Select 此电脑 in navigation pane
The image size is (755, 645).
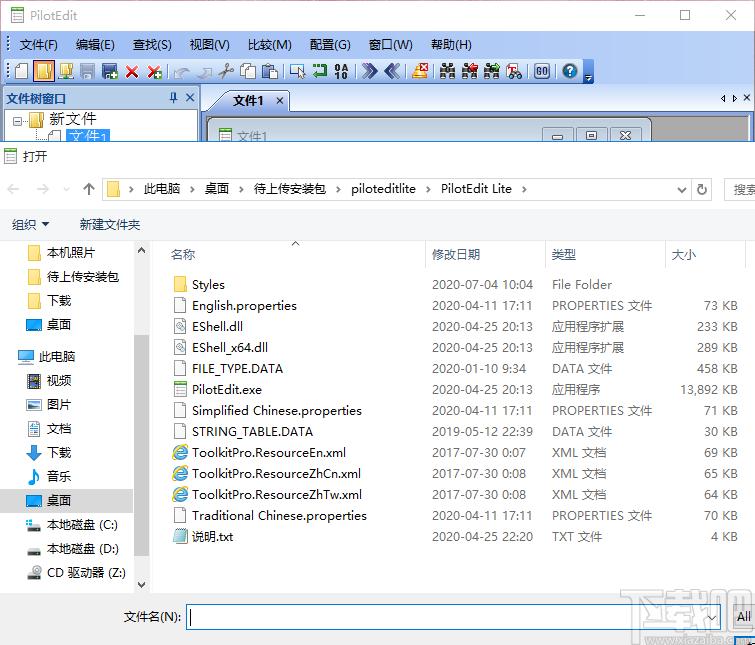[57, 356]
